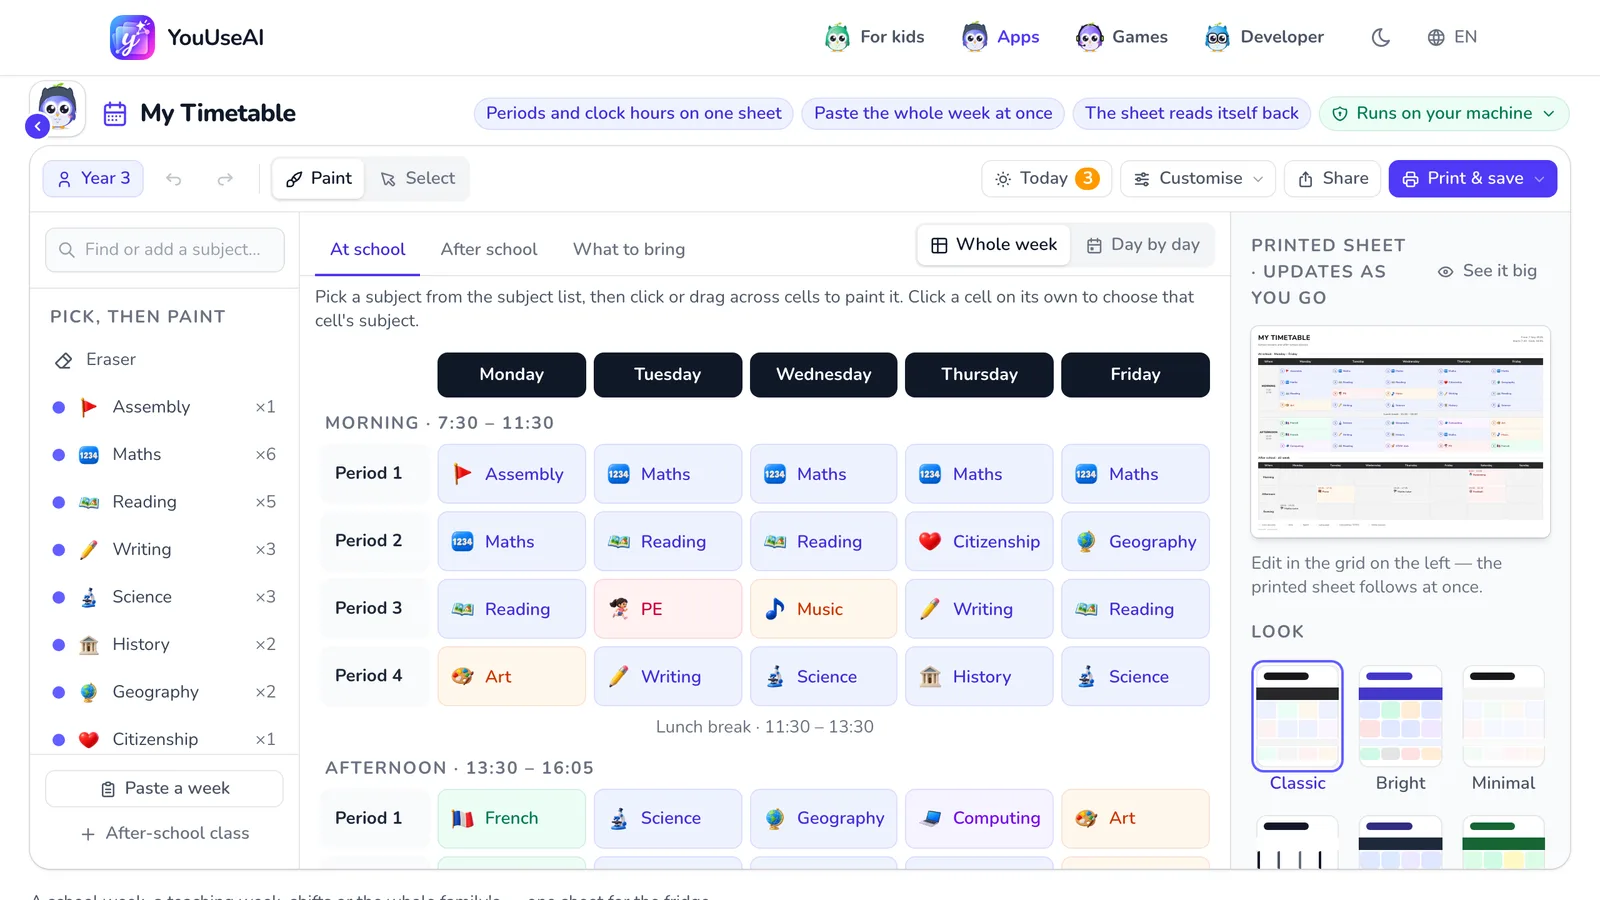Choose the Bright look style
This screenshot has width=1600, height=900.
[x=1400, y=729]
